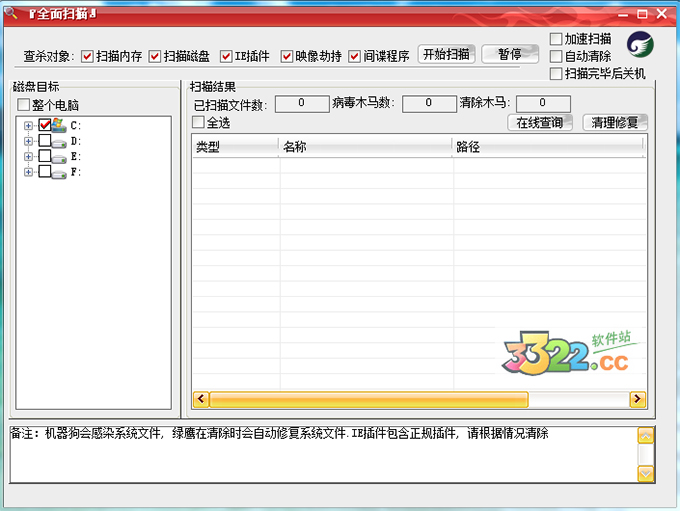
Task: Toggle the 间谍程序 checkbox
Action: 354,56
